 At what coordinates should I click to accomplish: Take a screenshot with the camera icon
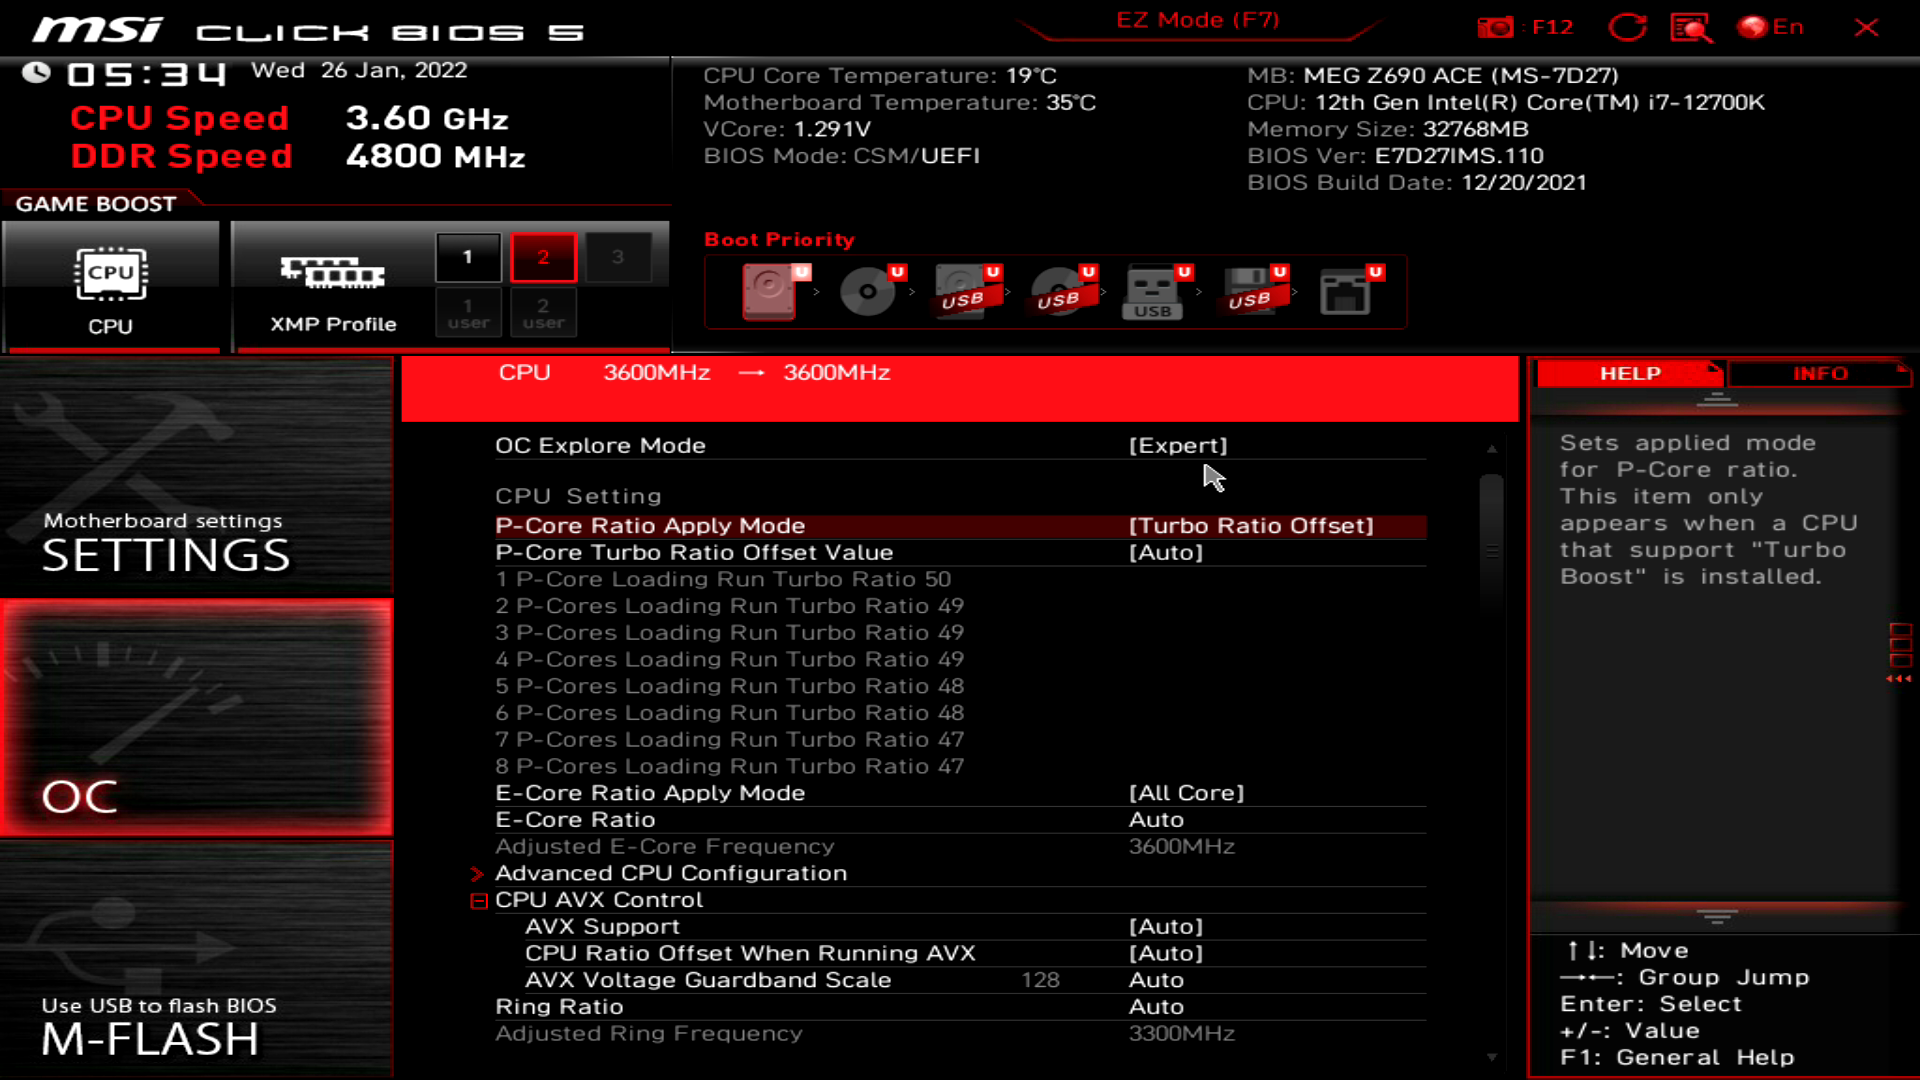coord(1496,27)
